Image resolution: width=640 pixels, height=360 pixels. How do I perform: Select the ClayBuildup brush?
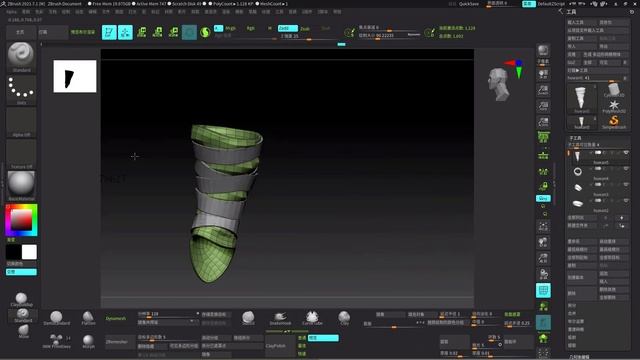21,300
